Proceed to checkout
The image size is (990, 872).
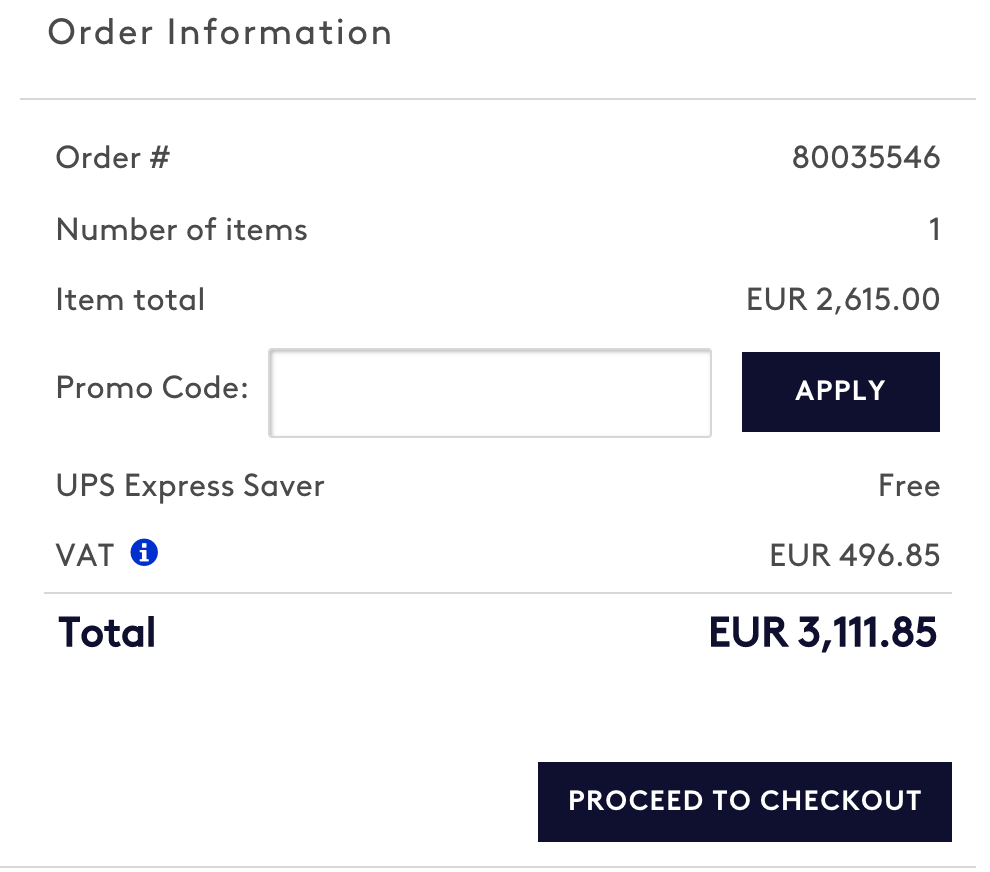point(744,801)
